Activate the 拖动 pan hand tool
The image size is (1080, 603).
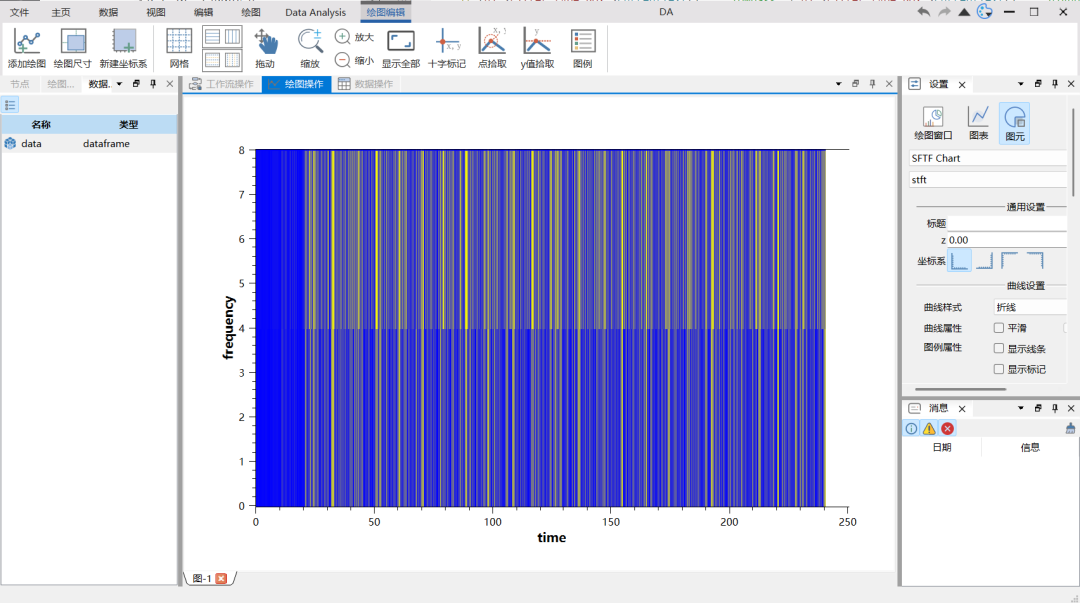265,48
